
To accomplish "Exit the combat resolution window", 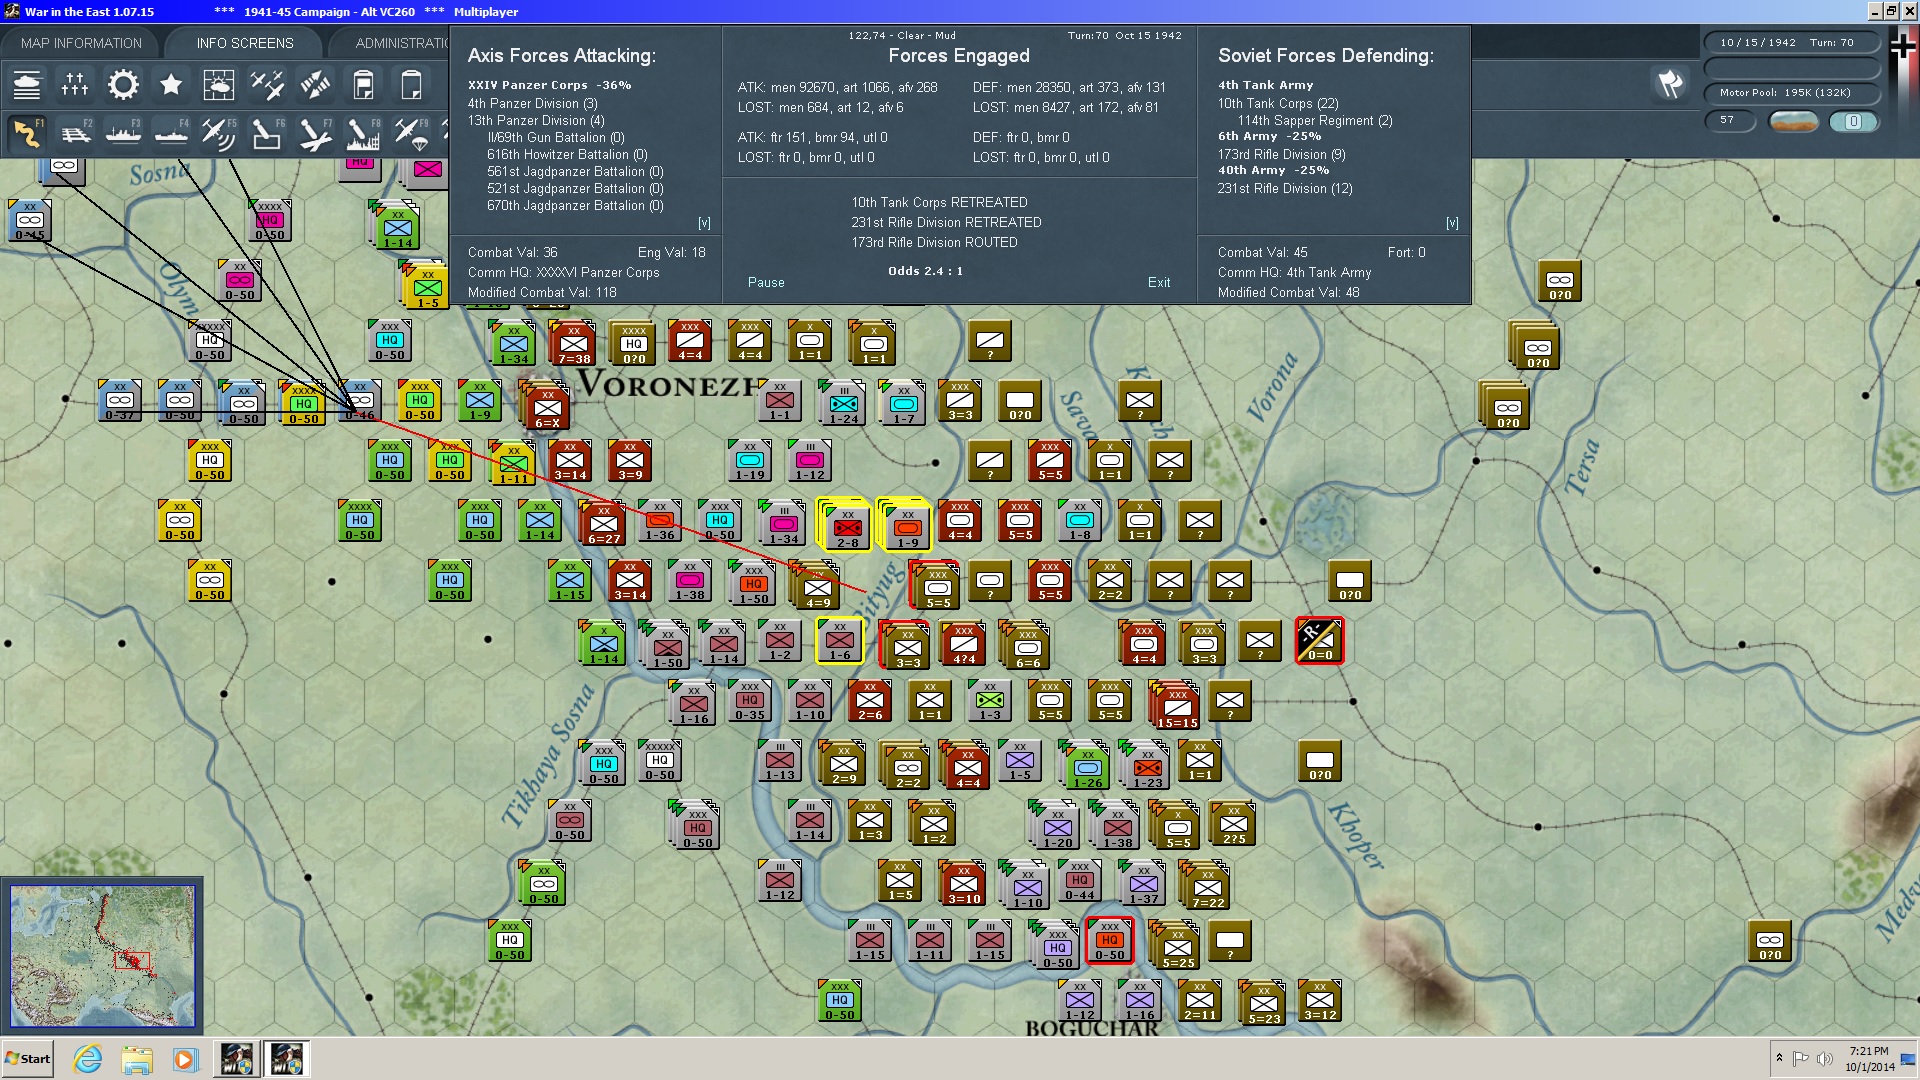I will pyautogui.click(x=1159, y=283).
